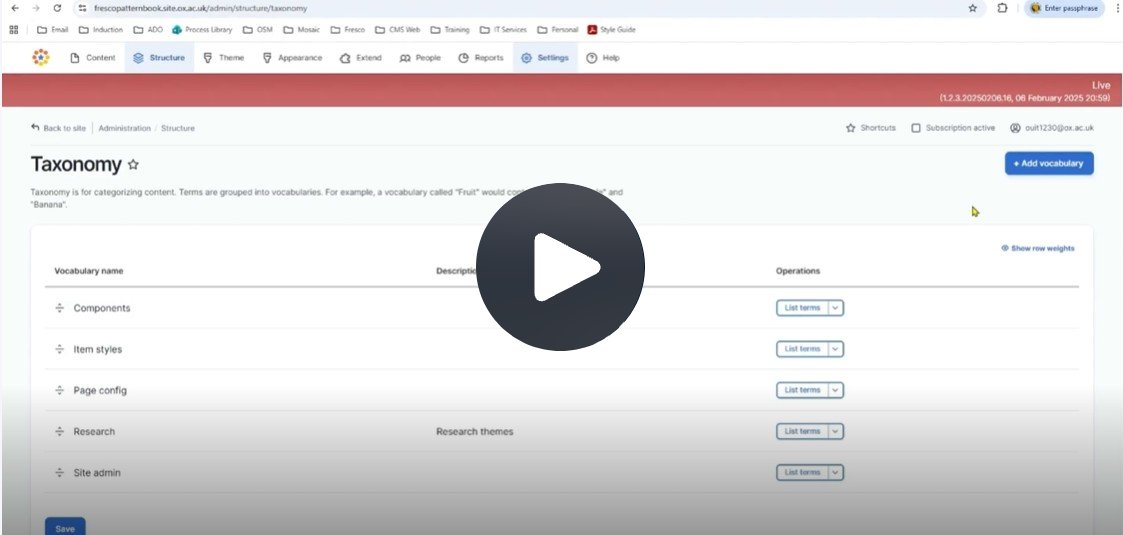This screenshot has height=535, width=1123.
Task: Open the Reports admin menu
Action: click(481, 58)
